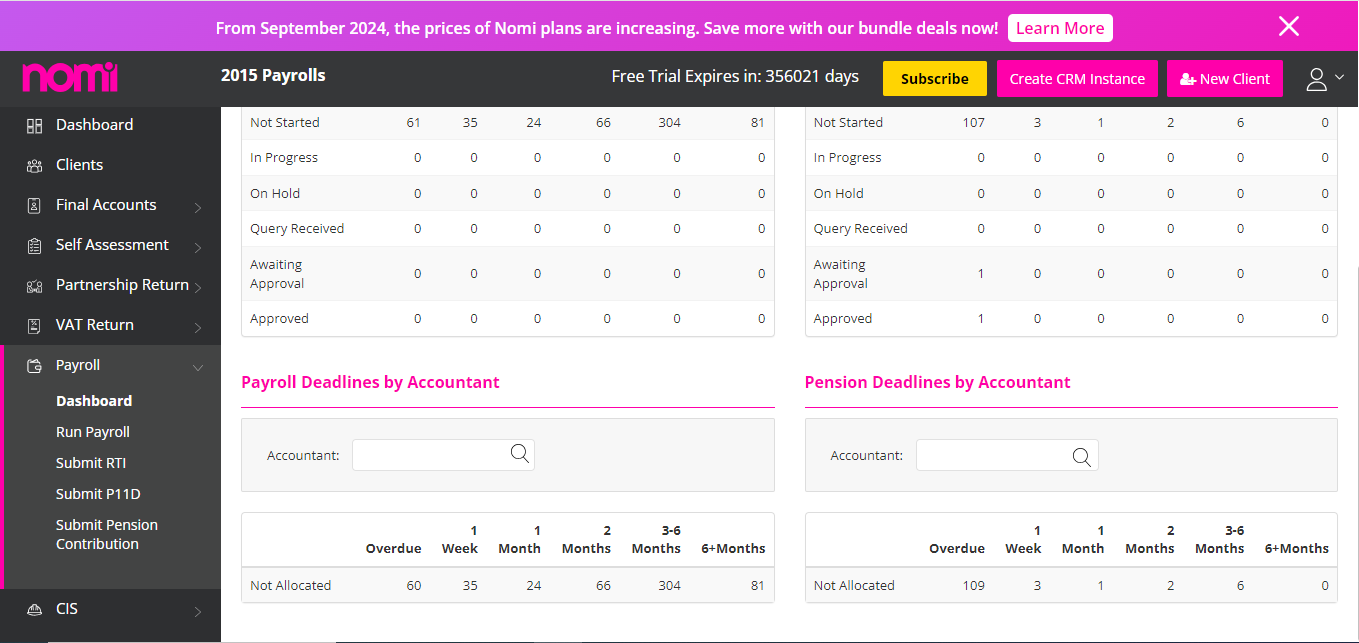Expand the CIS menu
1359x643 pixels.
point(198,612)
